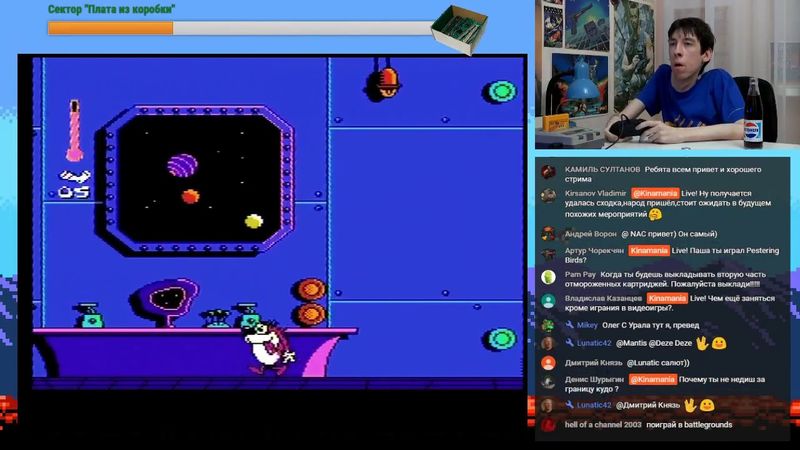Click the green round button on wall

pos(499,93)
